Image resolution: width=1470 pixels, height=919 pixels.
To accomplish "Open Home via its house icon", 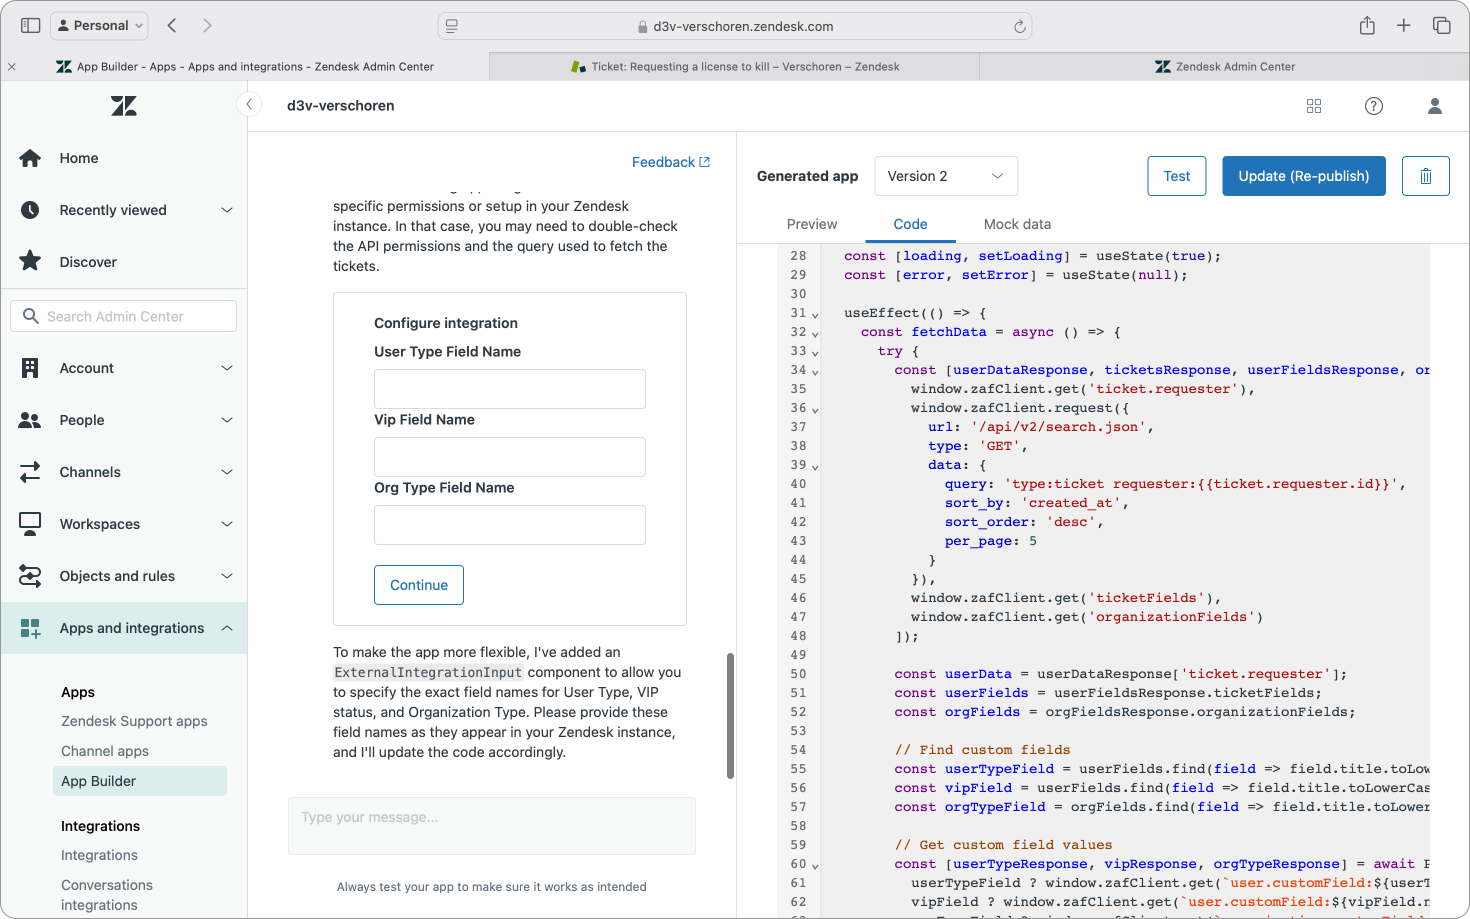I will [30, 158].
